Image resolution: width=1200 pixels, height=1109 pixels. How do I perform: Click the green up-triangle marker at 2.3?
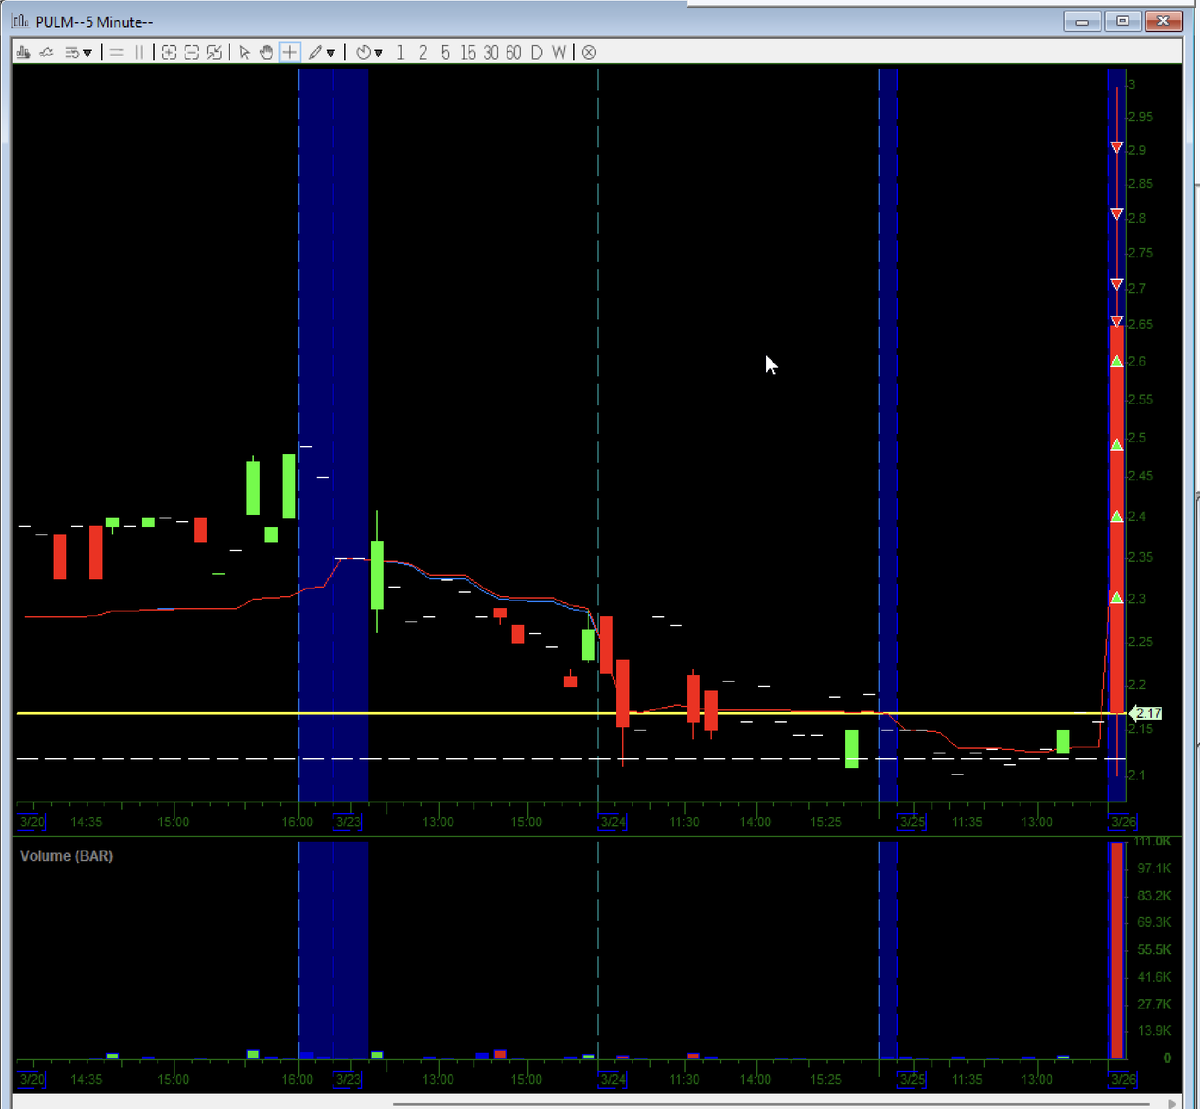(x=1117, y=597)
